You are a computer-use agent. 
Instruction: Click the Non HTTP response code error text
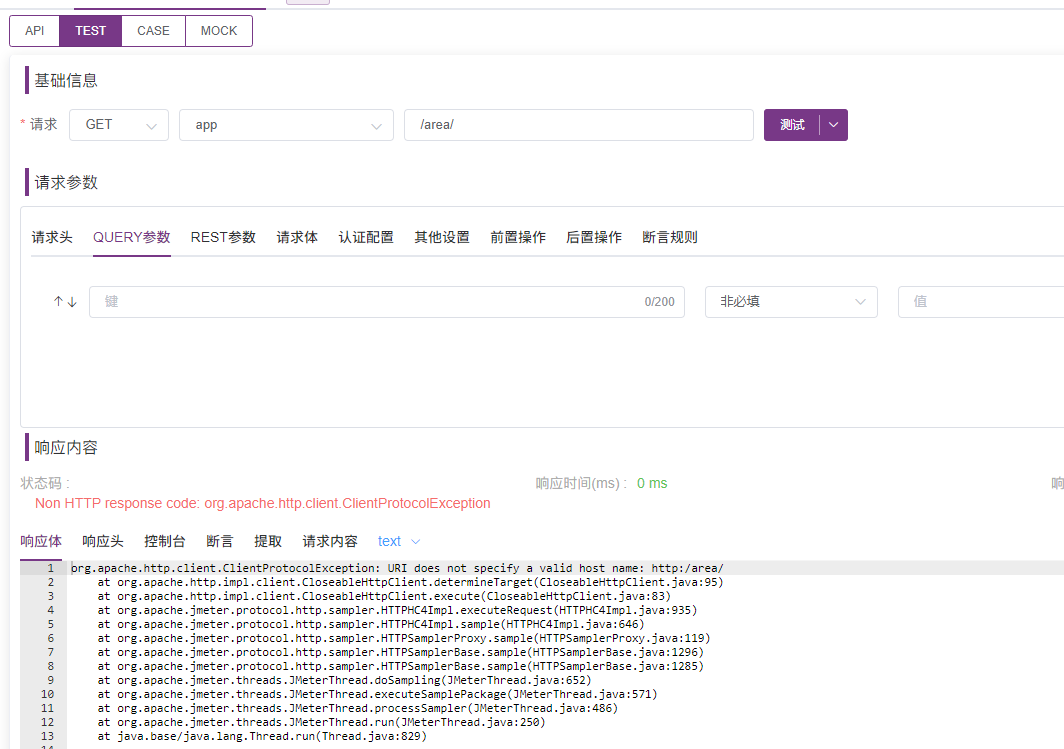tap(263, 503)
